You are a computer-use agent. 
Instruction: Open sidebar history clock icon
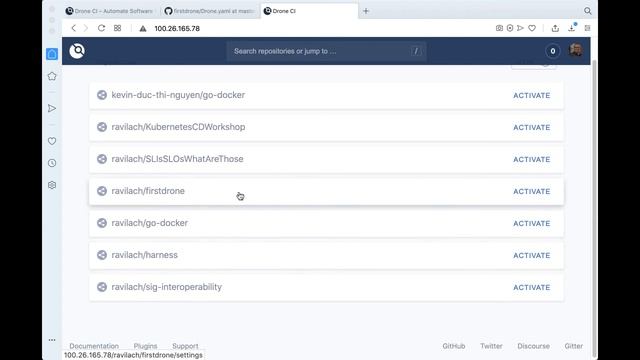point(52,163)
